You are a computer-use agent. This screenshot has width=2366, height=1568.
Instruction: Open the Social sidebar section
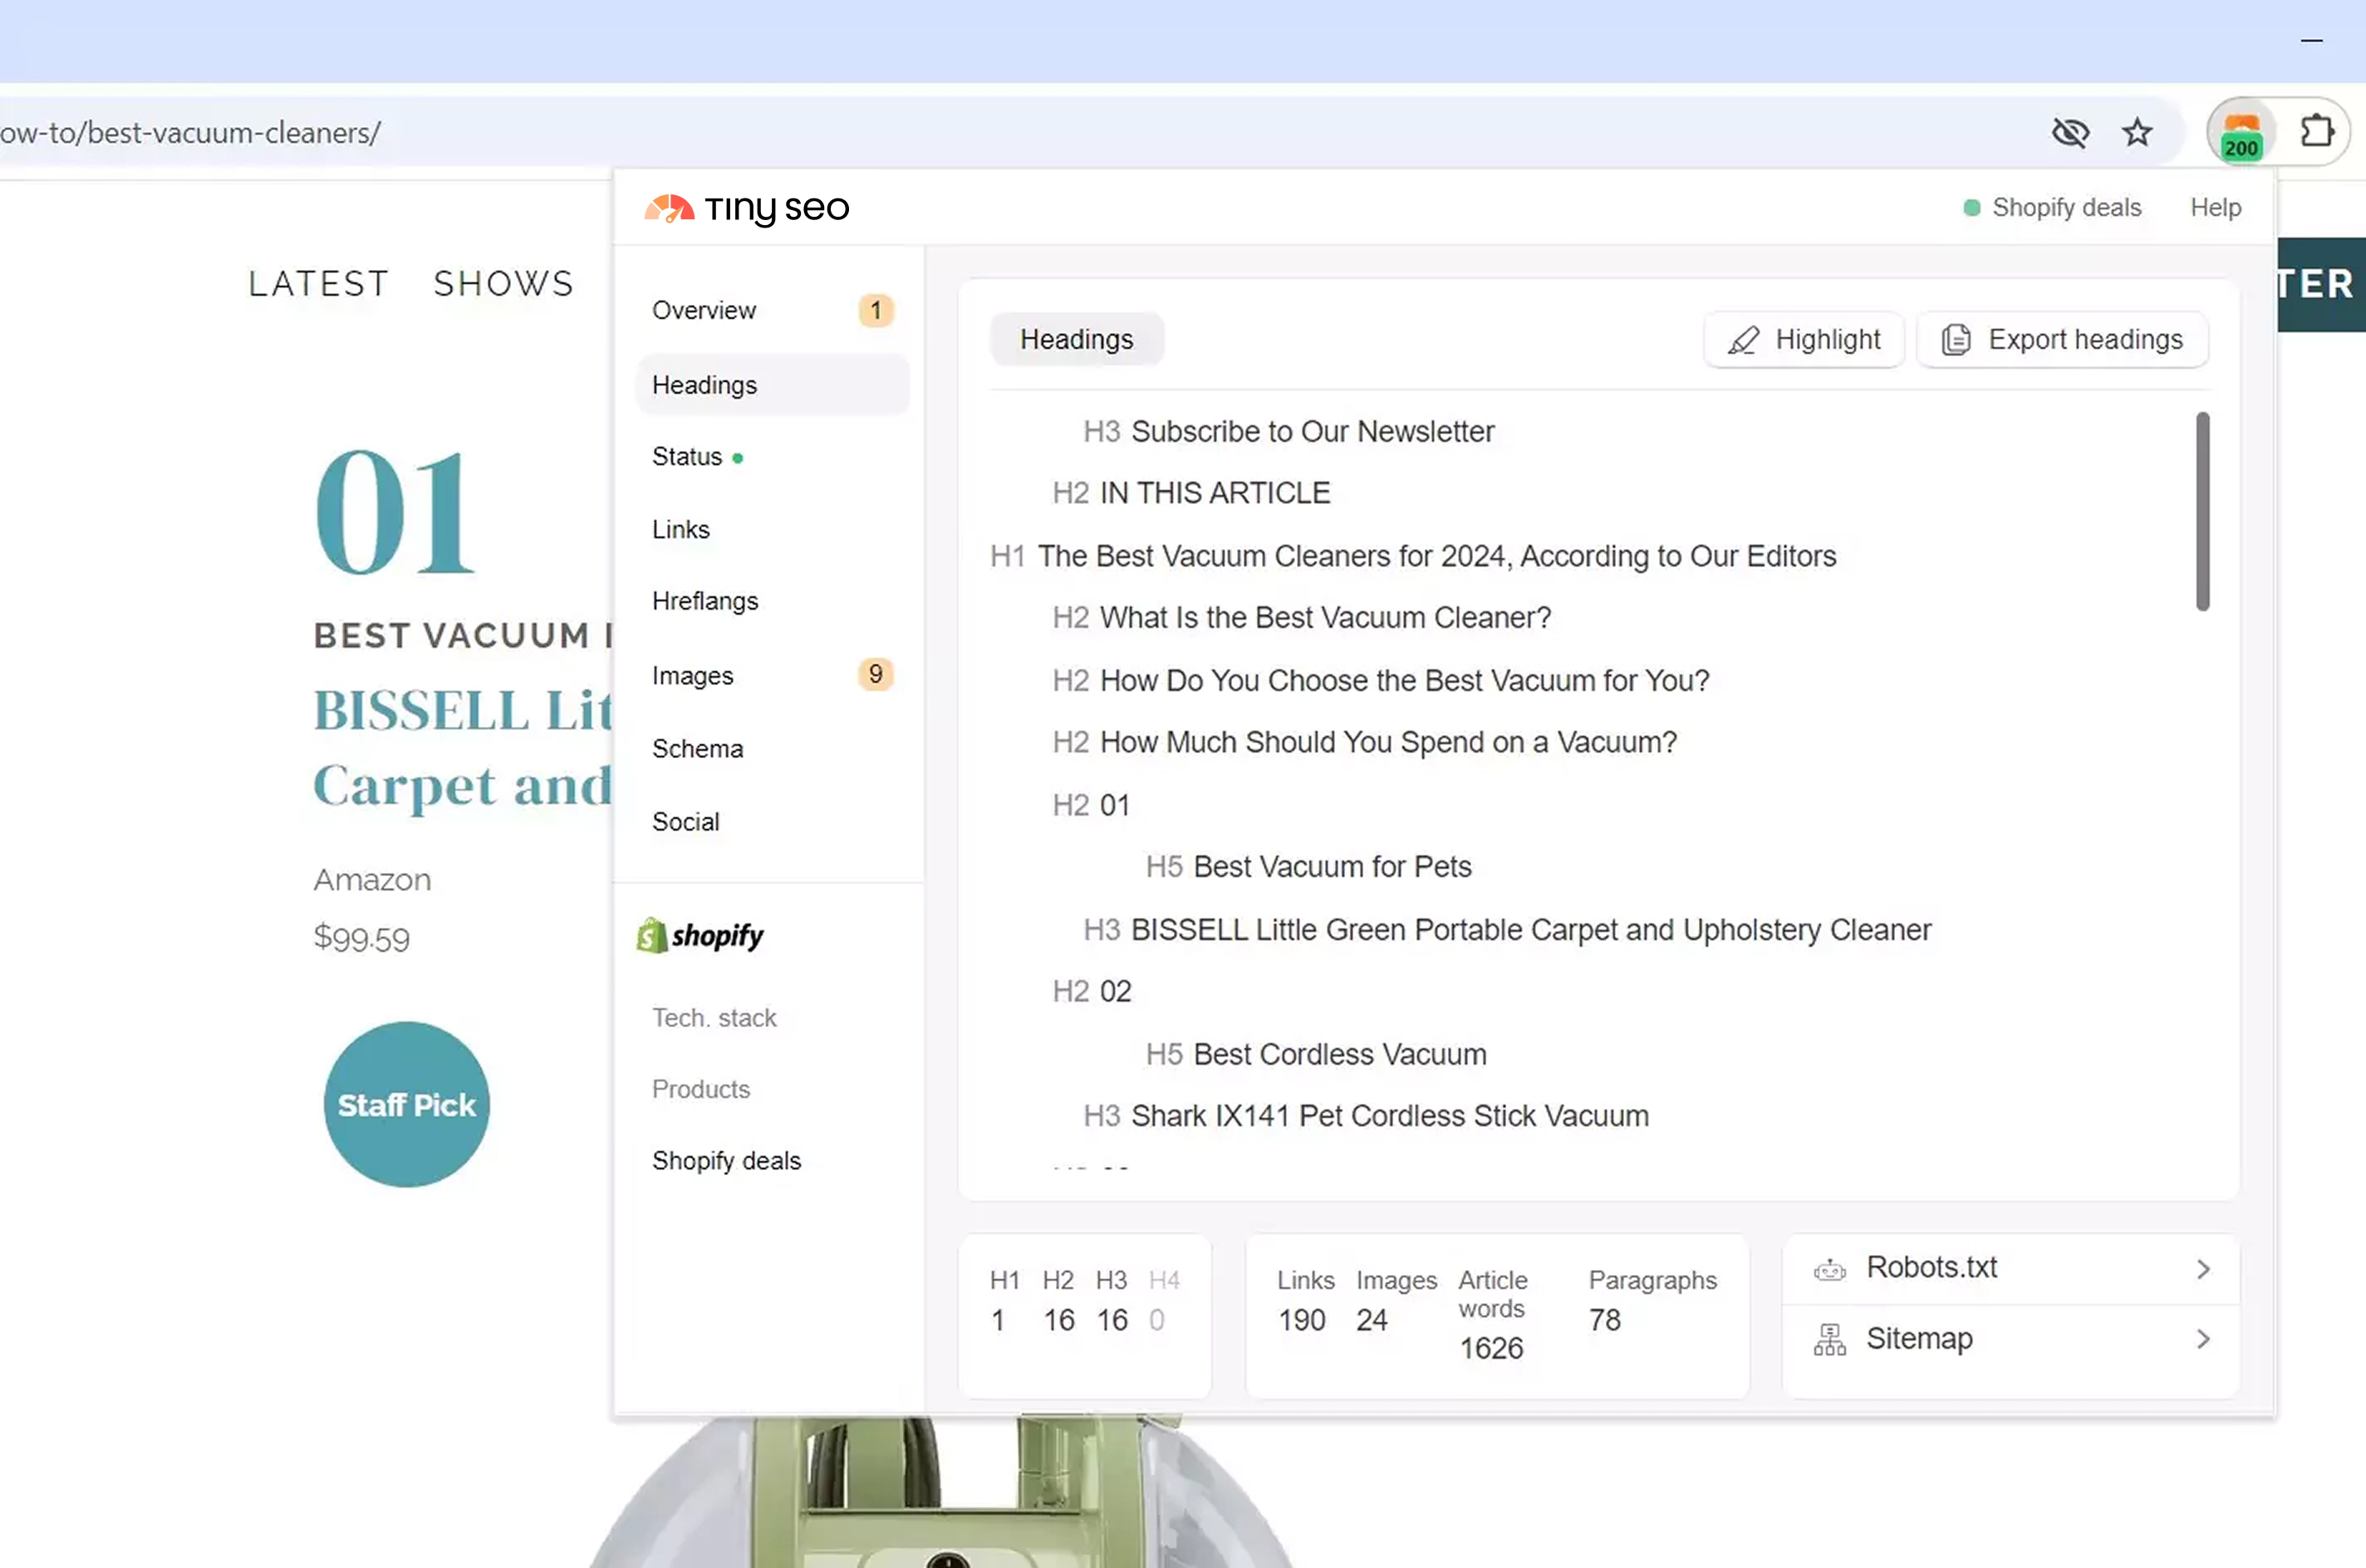[772, 822]
